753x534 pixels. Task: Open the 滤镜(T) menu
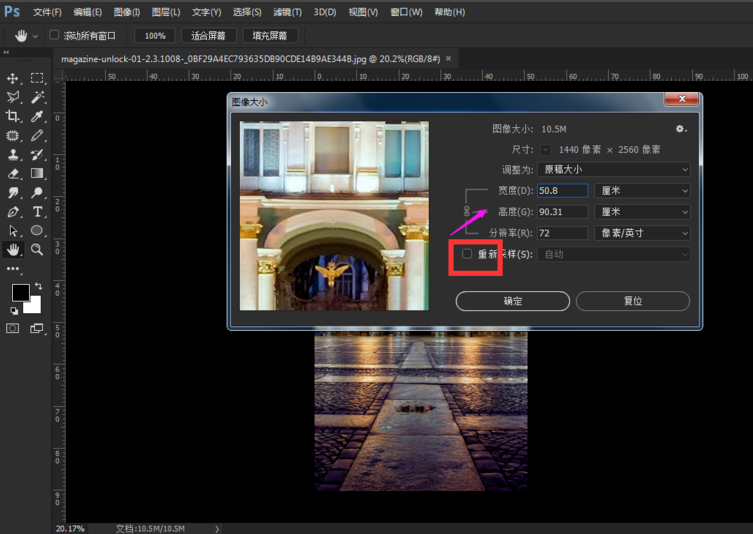tap(287, 12)
